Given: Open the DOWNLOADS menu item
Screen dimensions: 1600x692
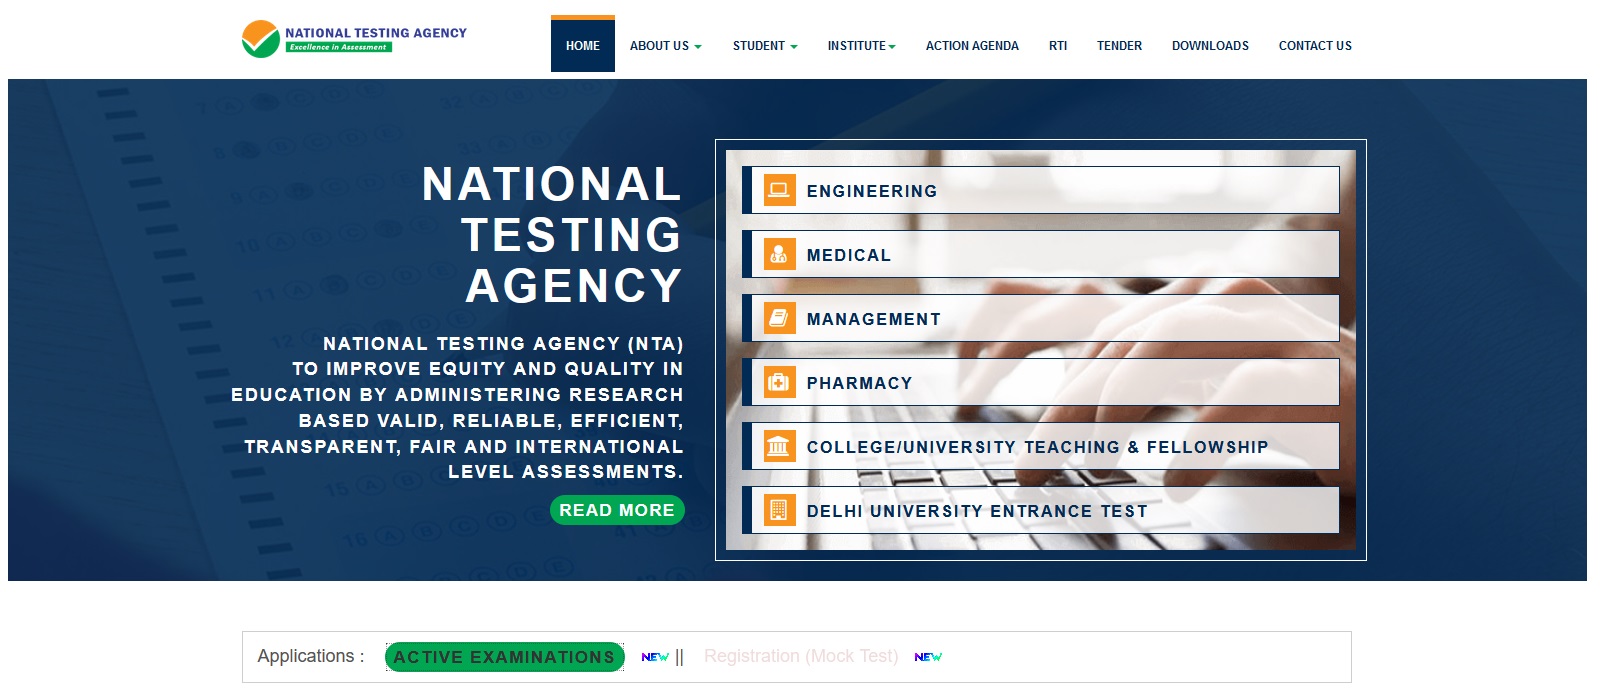Looking at the screenshot, I should pyautogui.click(x=1210, y=46).
